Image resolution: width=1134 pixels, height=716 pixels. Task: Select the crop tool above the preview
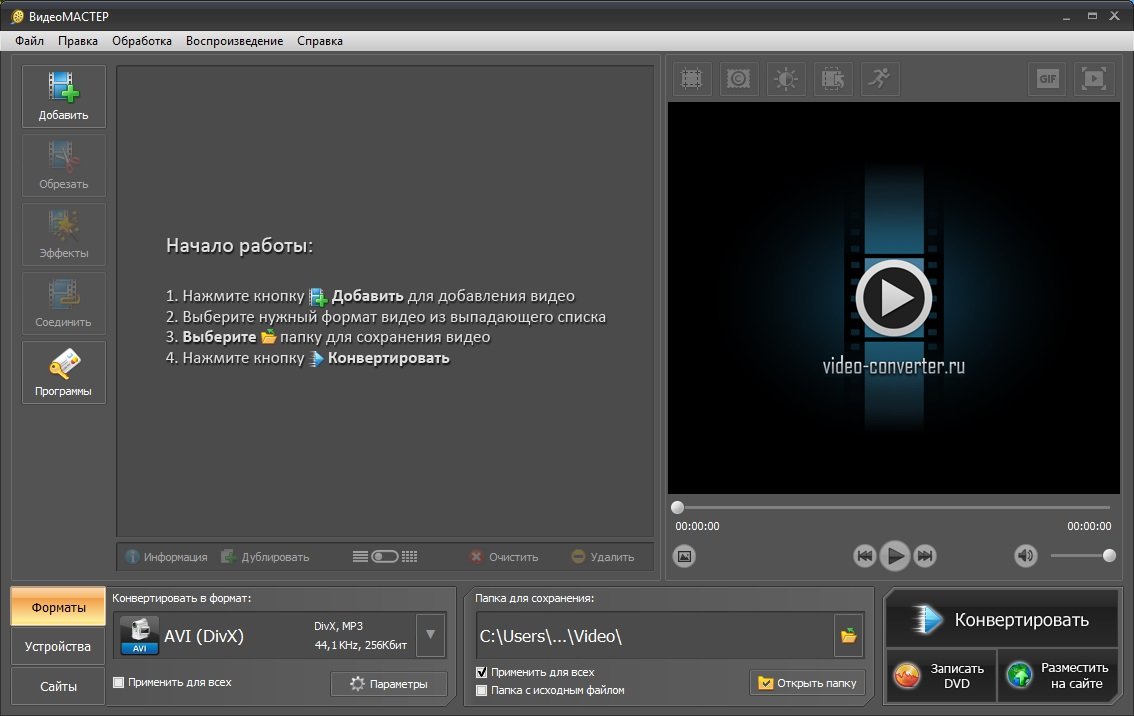[690, 79]
